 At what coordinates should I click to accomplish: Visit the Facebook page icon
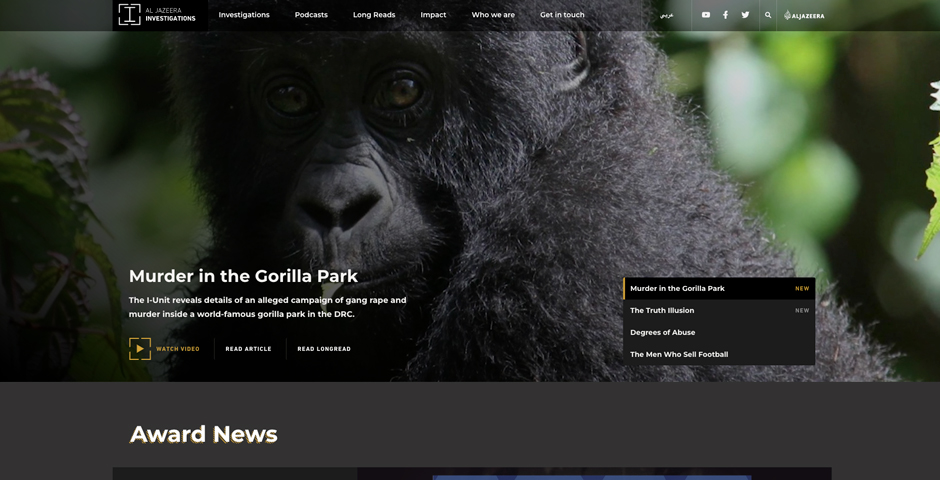(x=725, y=15)
